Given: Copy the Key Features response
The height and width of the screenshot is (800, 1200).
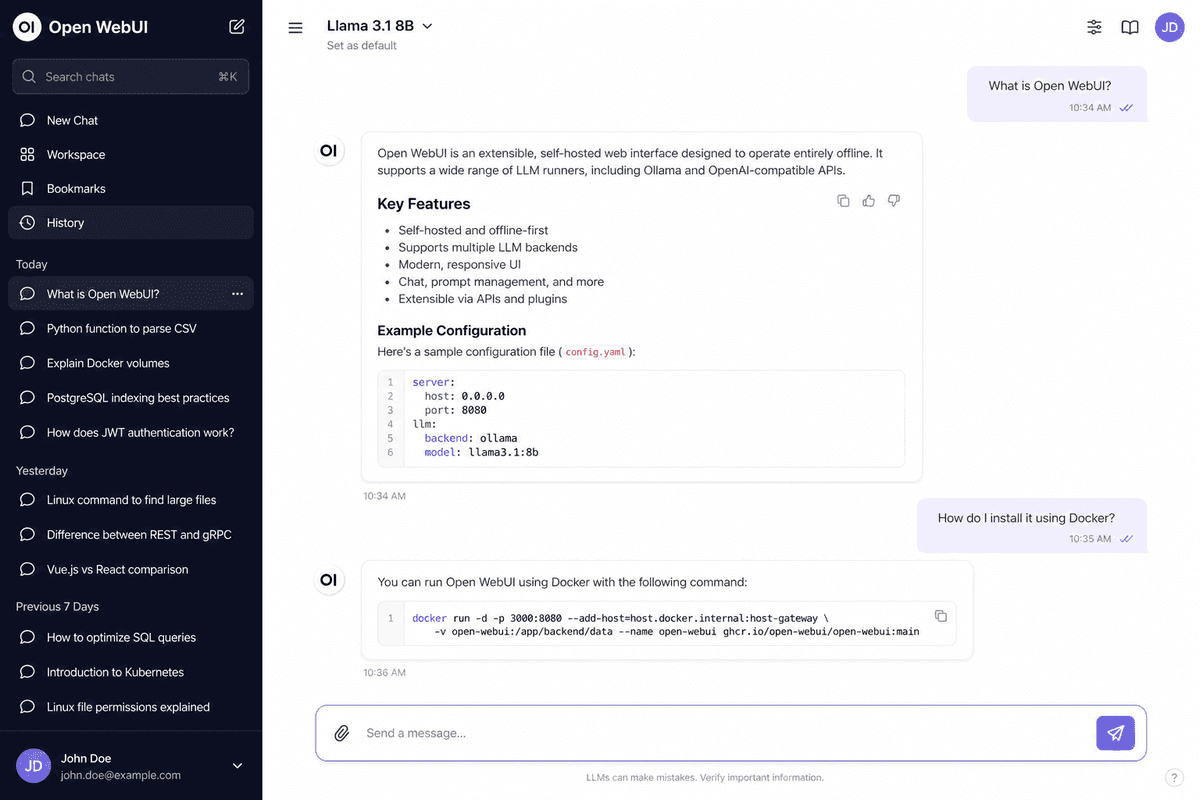Looking at the screenshot, I should click(x=843, y=201).
